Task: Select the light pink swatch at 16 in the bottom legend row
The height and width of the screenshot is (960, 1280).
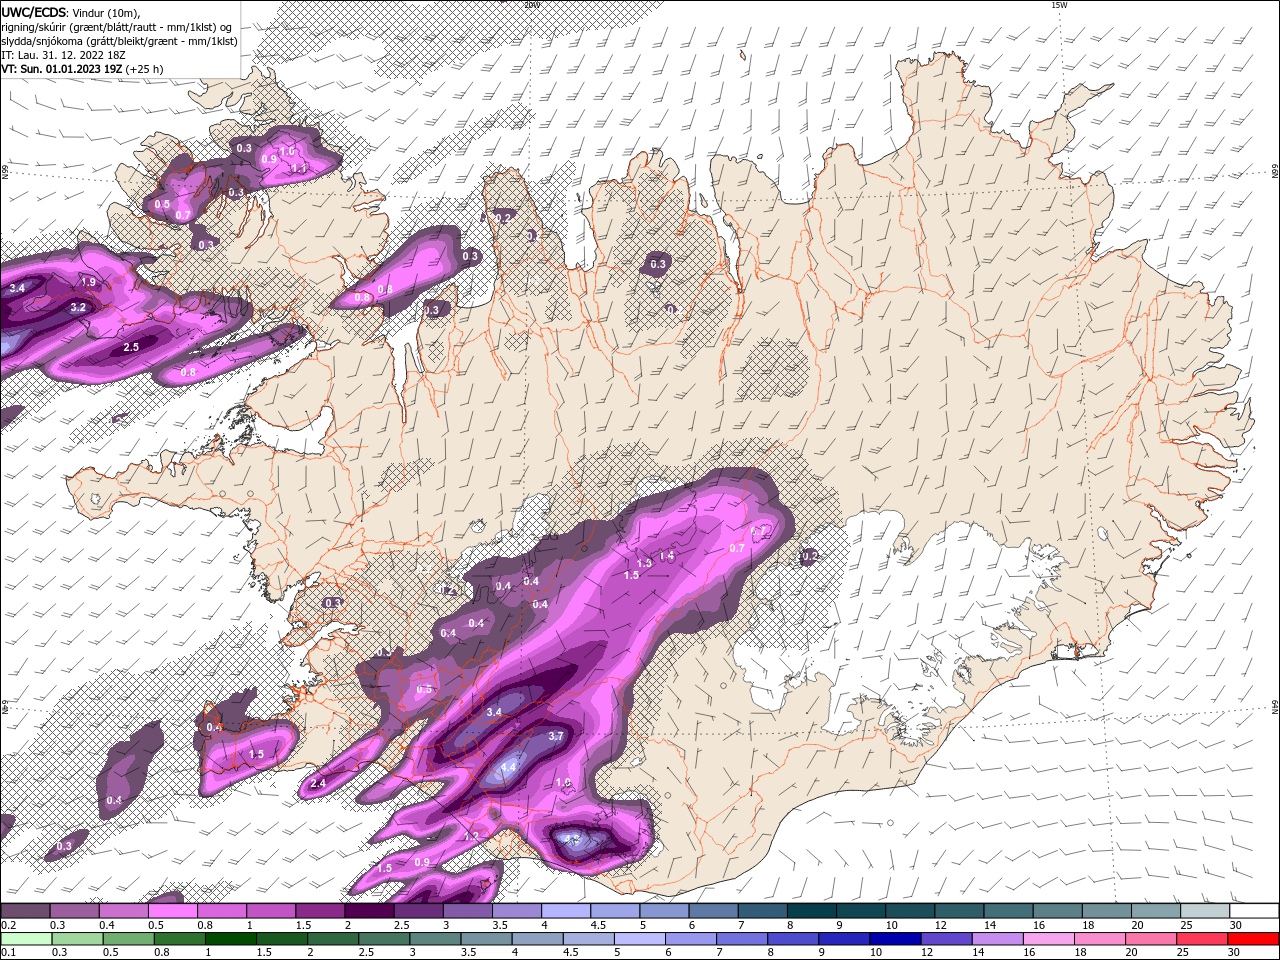Action: (1049, 939)
